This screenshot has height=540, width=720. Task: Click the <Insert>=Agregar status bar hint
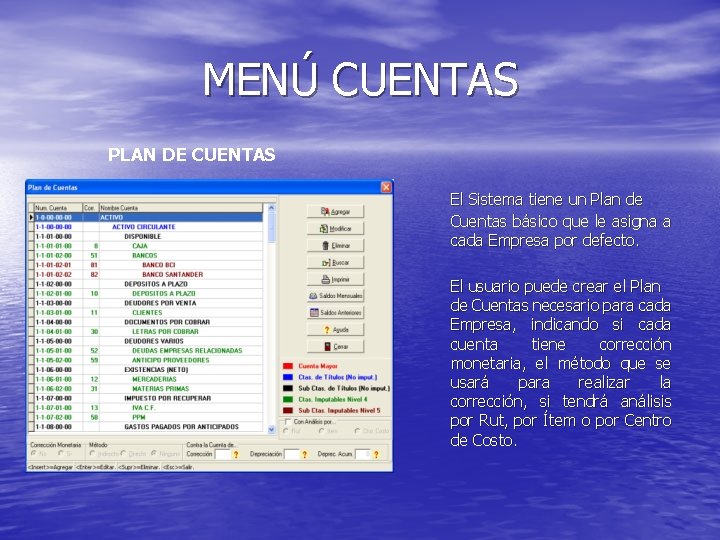click(x=51, y=467)
